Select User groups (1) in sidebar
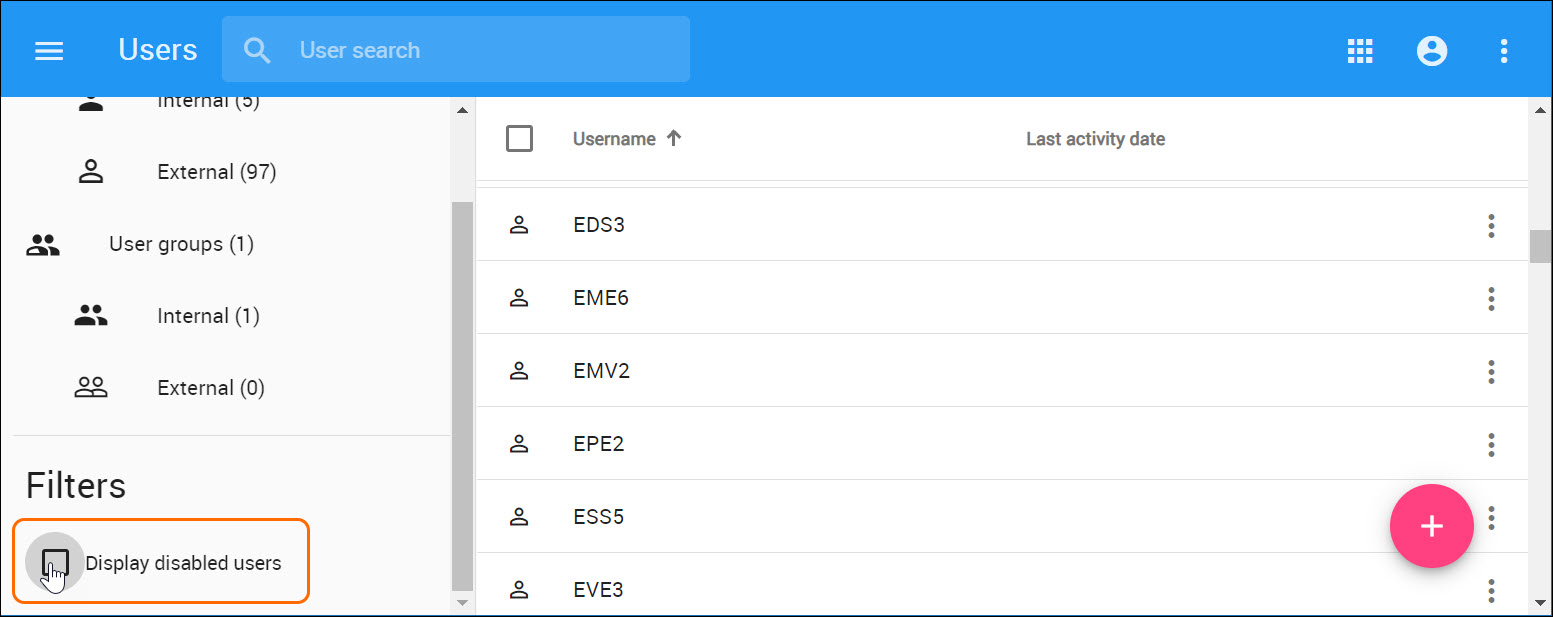The width and height of the screenshot is (1553, 617). click(181, 244)
